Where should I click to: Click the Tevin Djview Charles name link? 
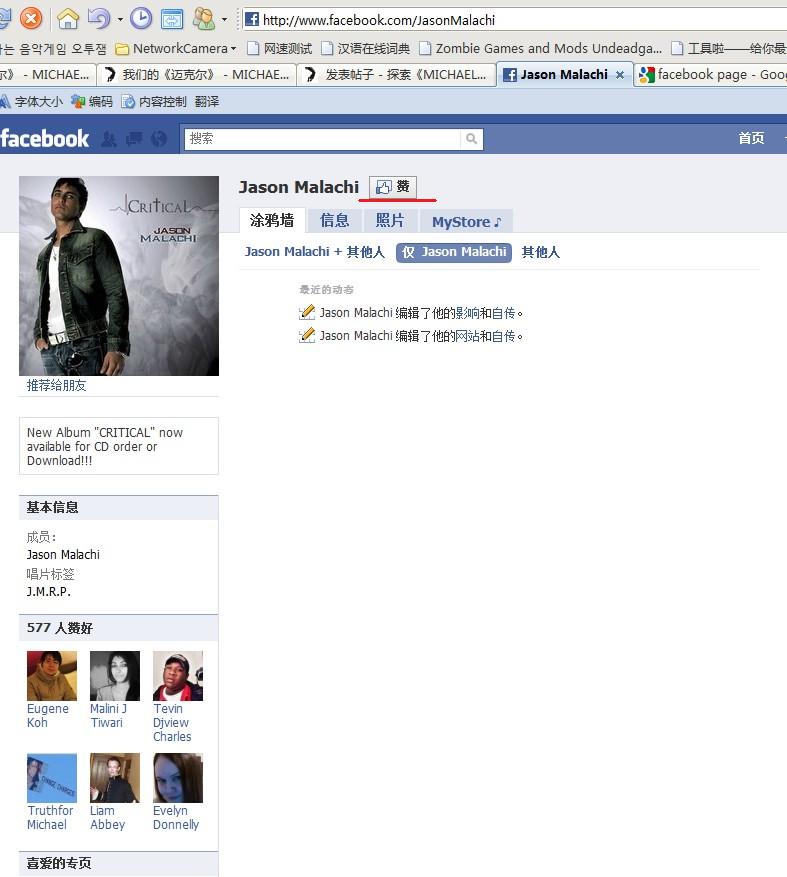pyautogui.click(x=172, y=723)
